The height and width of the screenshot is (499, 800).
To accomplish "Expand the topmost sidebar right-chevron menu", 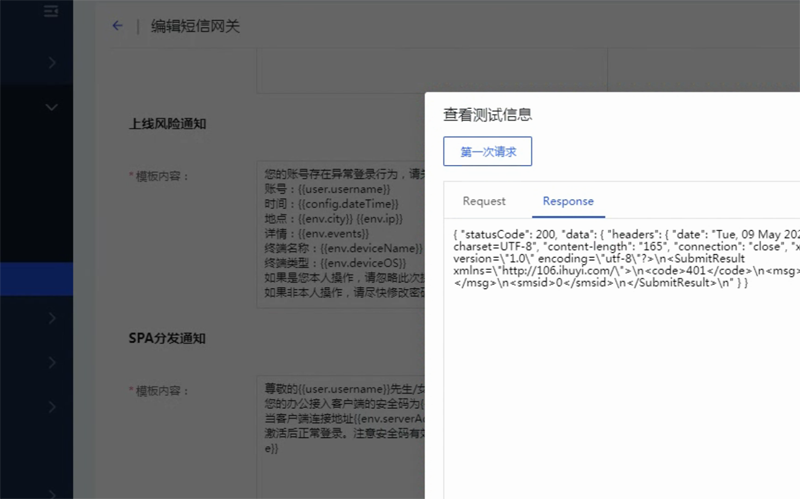I will [x=51, y=63].
